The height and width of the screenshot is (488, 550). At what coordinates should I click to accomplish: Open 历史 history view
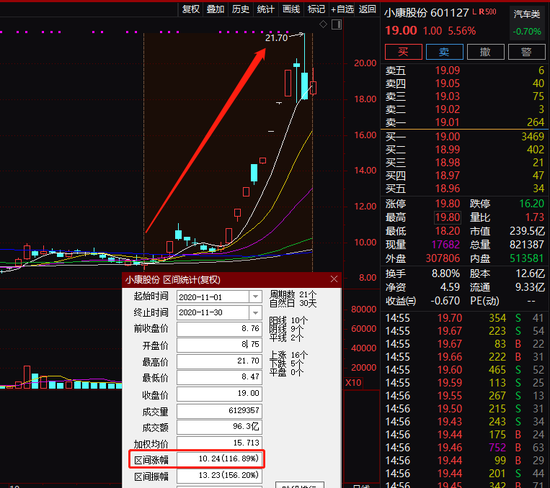[241, 9]
